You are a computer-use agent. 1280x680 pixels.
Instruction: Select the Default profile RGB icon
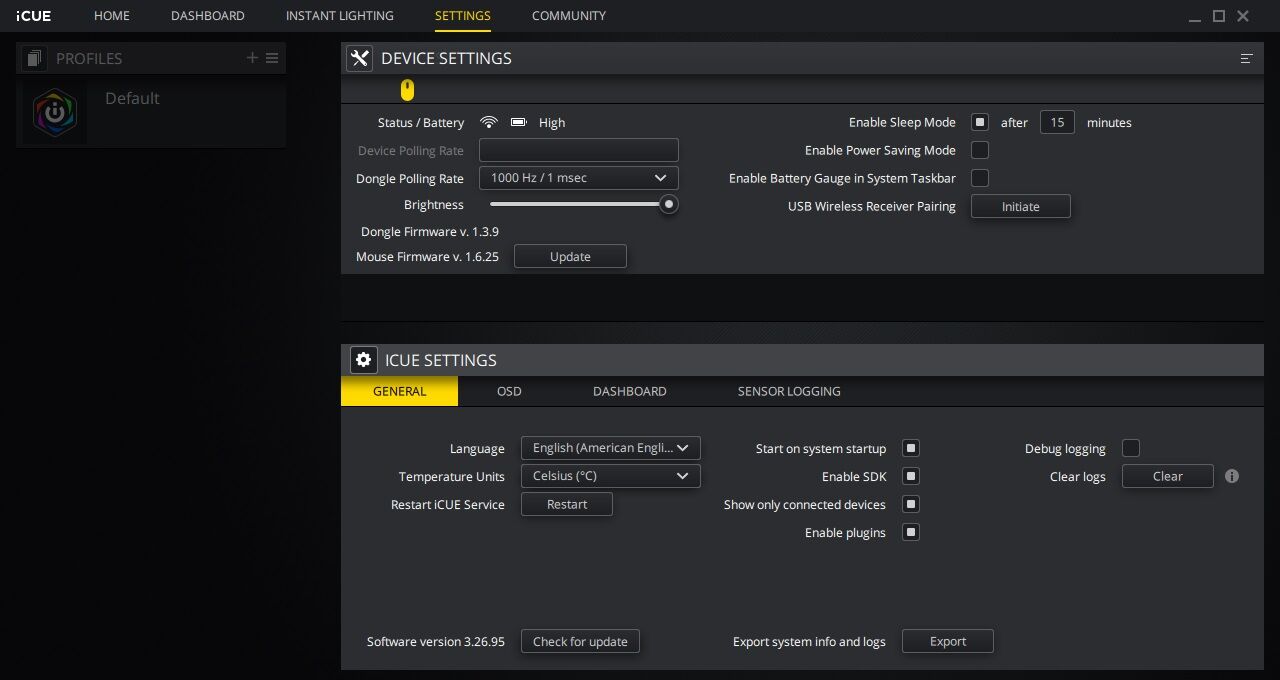[54, 111]
